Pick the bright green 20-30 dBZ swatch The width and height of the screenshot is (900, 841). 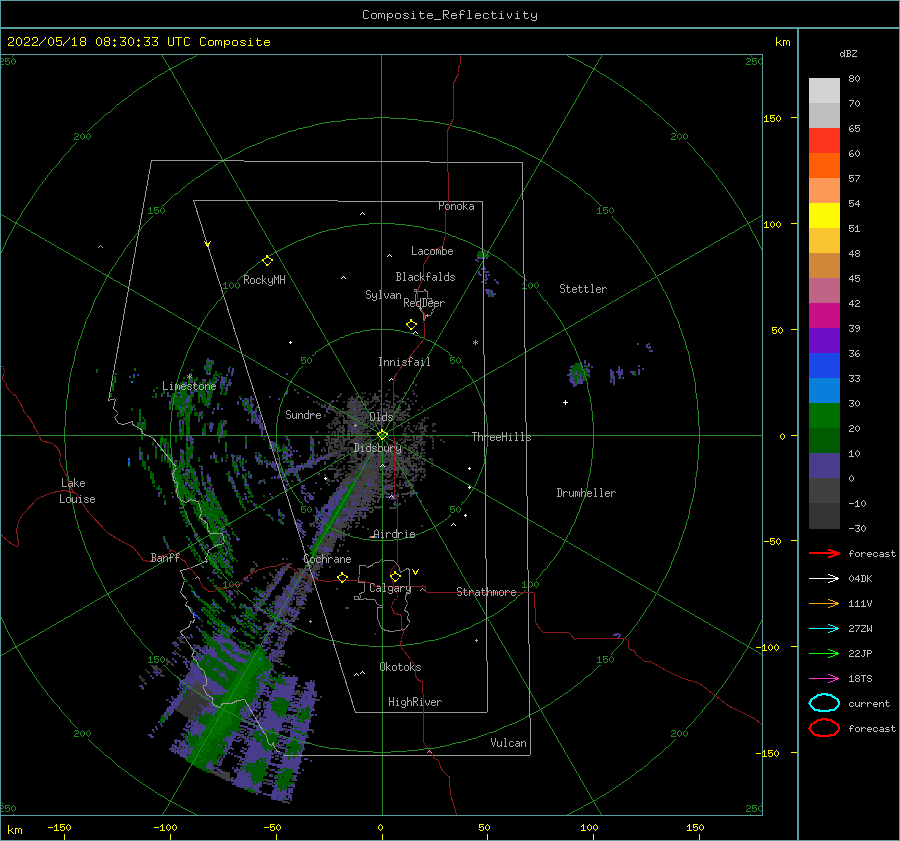coord(824,416)
